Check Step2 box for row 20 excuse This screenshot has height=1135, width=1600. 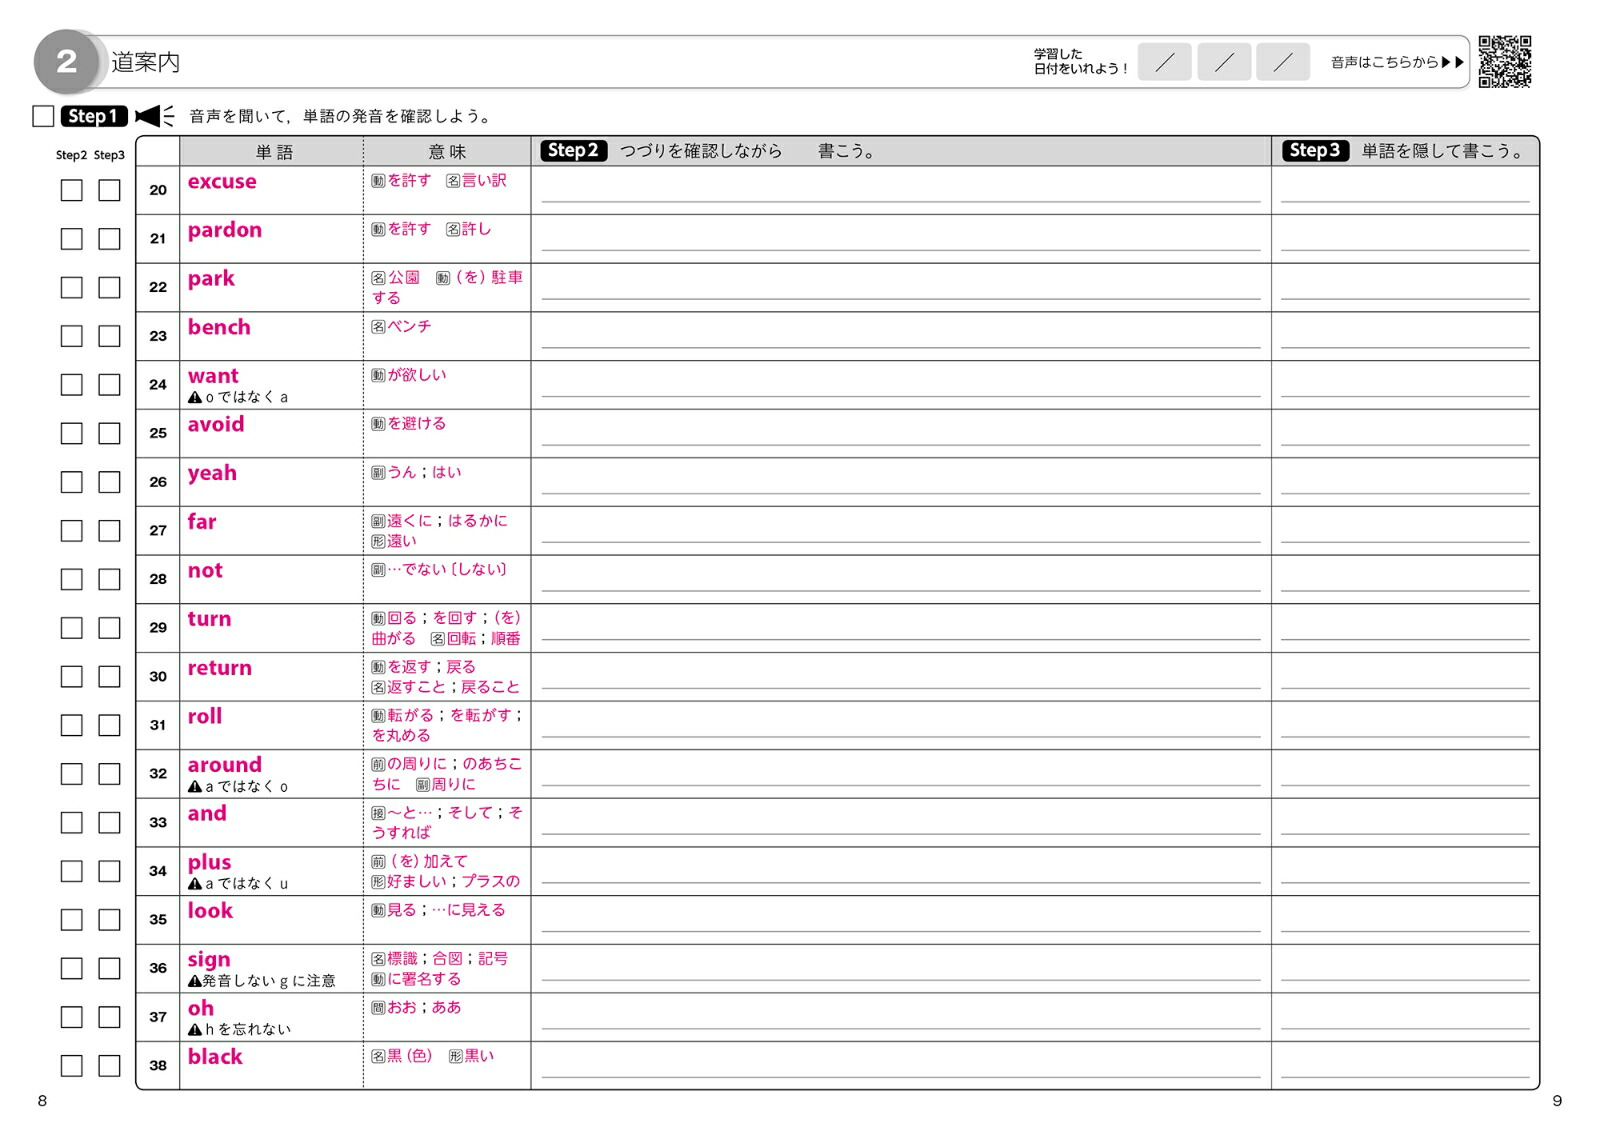tap(71, 190)
